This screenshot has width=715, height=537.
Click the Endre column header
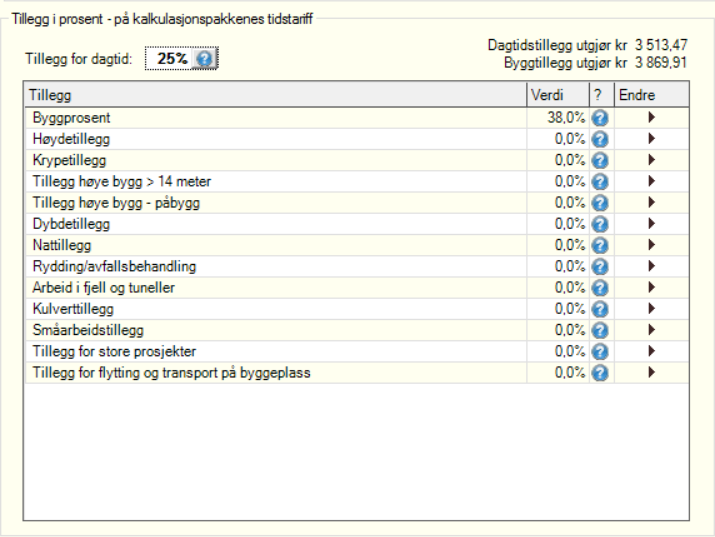click(652, 95)
